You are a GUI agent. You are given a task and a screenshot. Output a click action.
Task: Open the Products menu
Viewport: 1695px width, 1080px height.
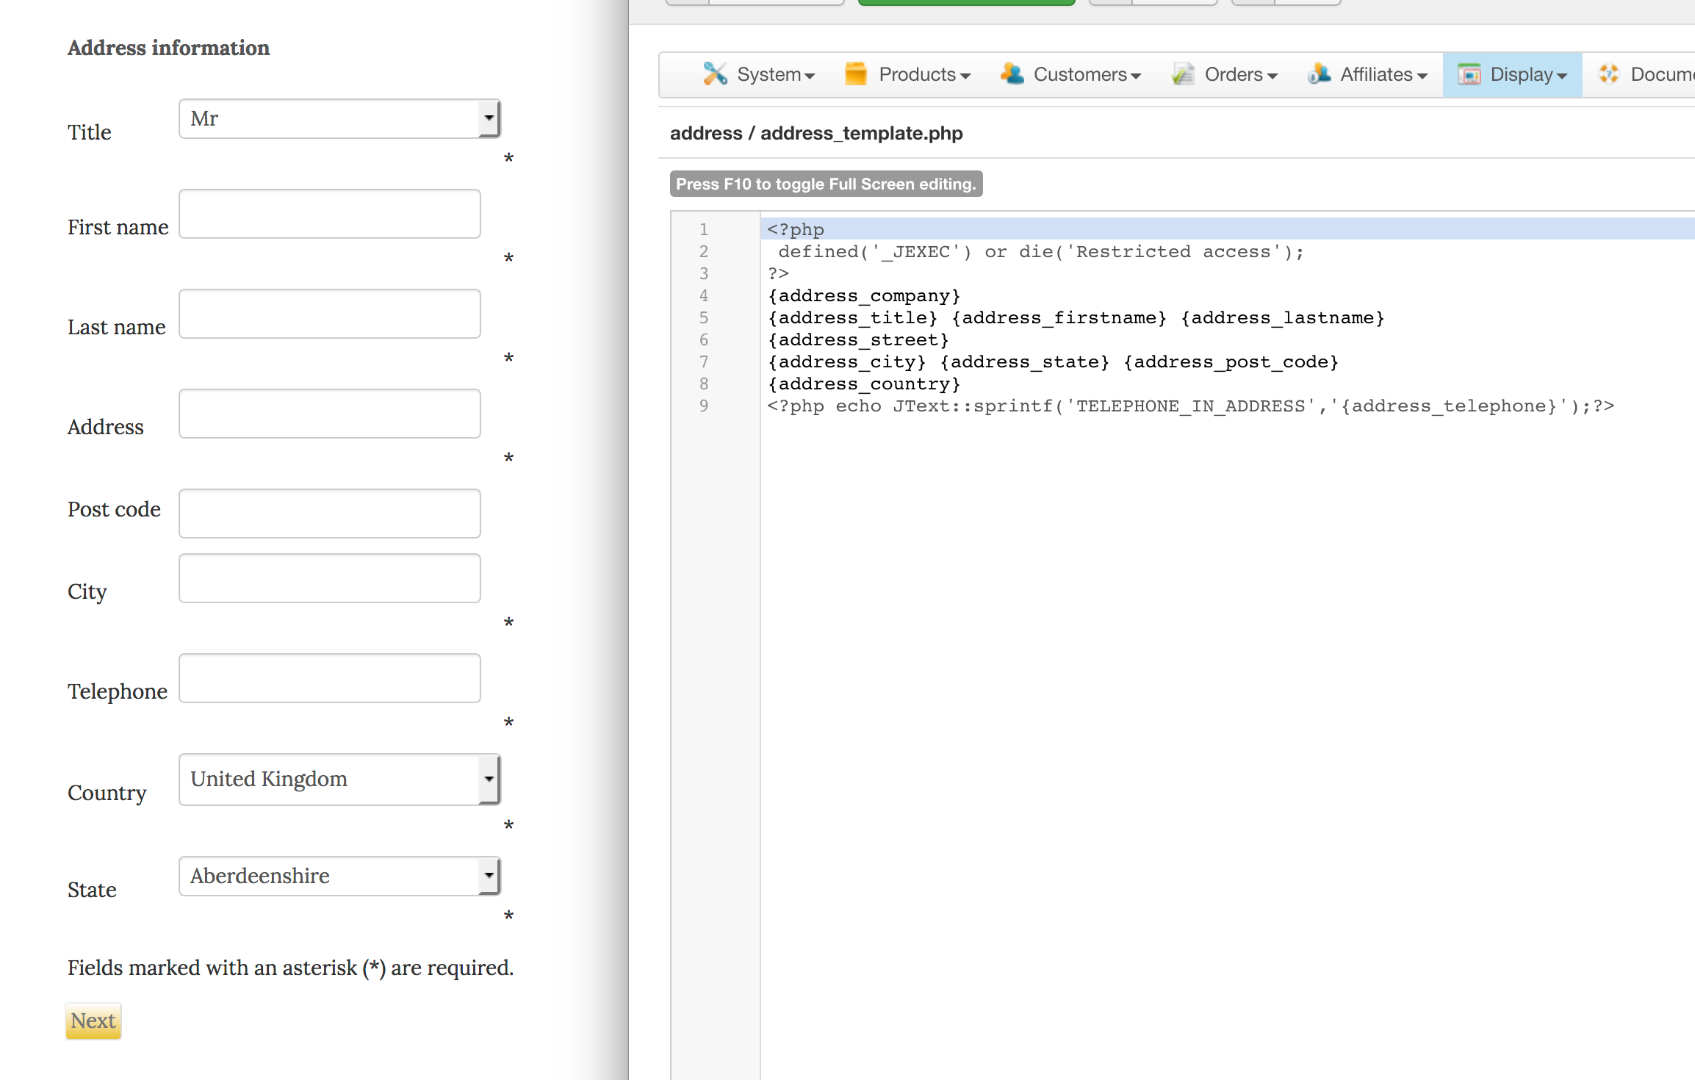point(924,74)
